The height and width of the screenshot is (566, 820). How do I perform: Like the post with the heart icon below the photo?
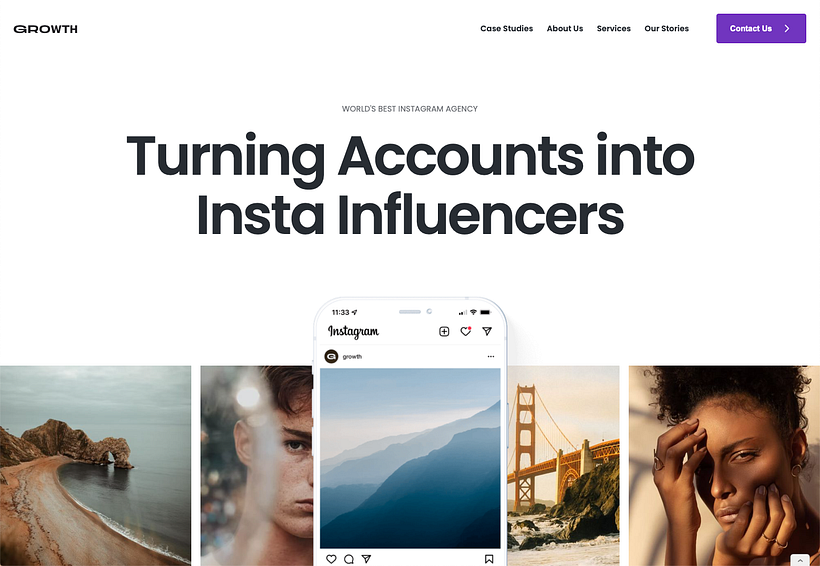pos(331,559)
